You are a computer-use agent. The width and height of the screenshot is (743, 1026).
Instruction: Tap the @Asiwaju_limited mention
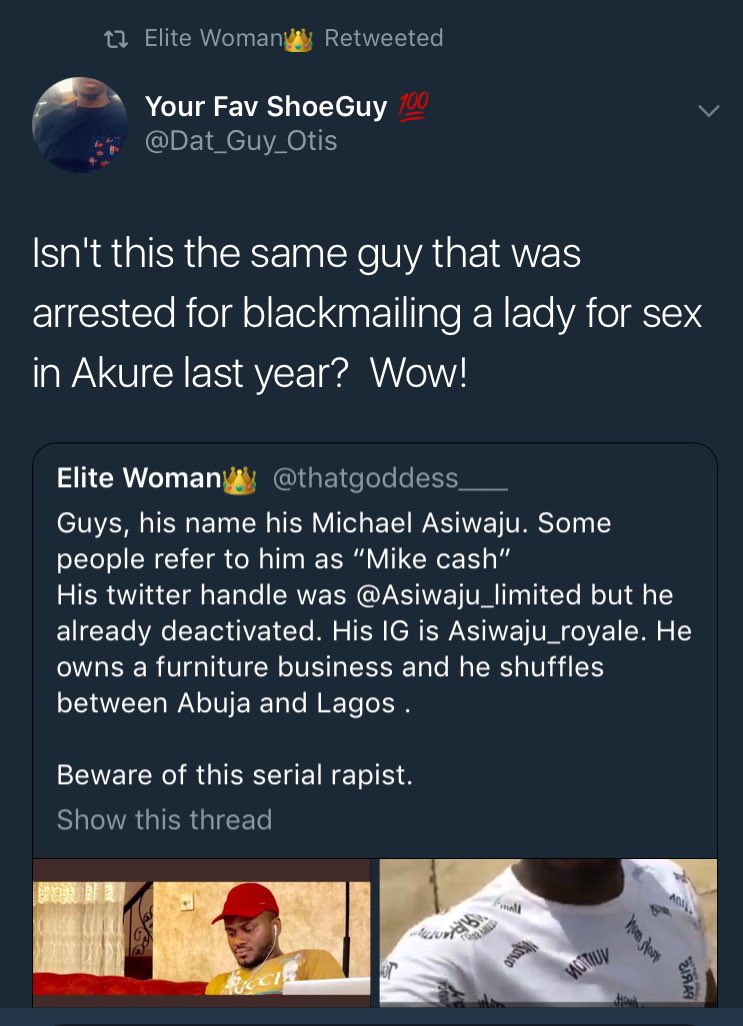click(x=491, y=595)
